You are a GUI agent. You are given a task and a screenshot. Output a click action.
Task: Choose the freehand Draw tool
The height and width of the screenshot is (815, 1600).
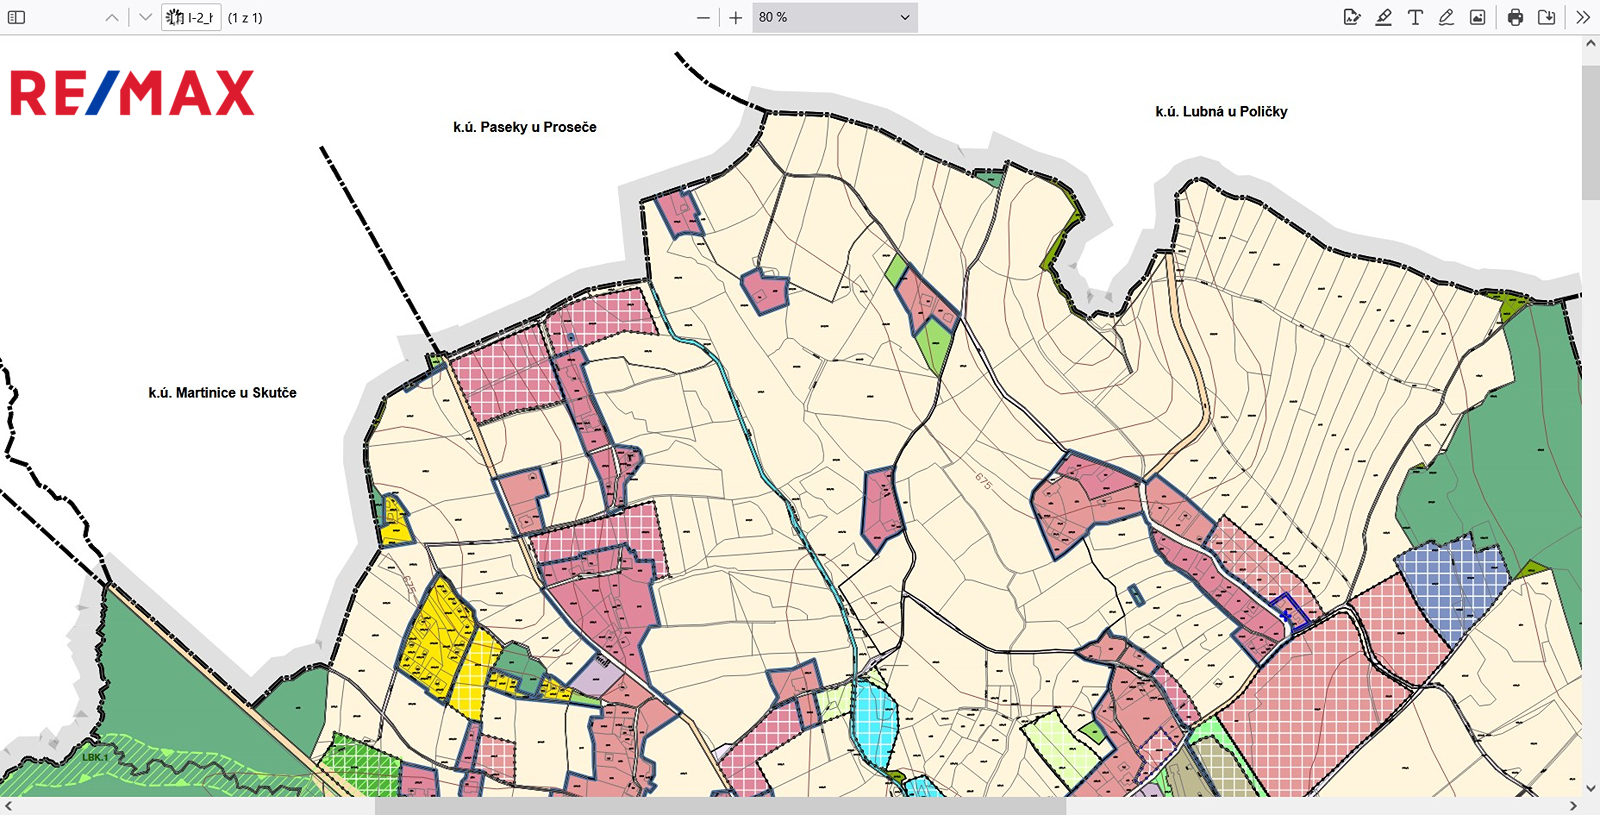tap(1446, 17)
